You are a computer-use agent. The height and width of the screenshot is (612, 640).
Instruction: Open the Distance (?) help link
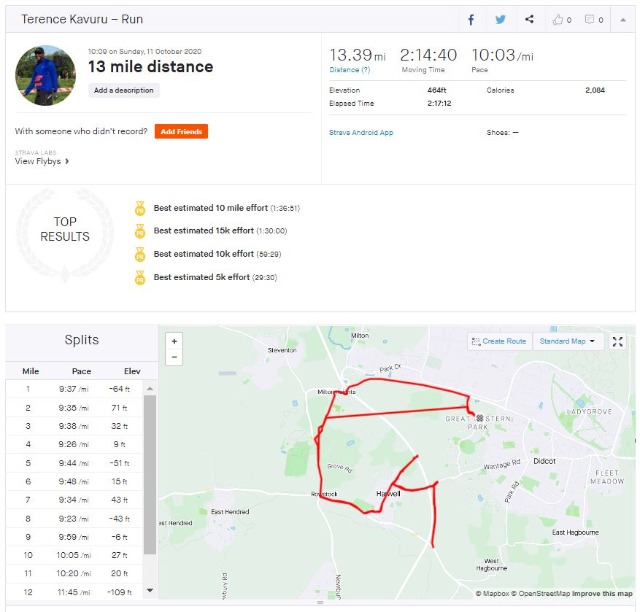(x=343, y=70)
